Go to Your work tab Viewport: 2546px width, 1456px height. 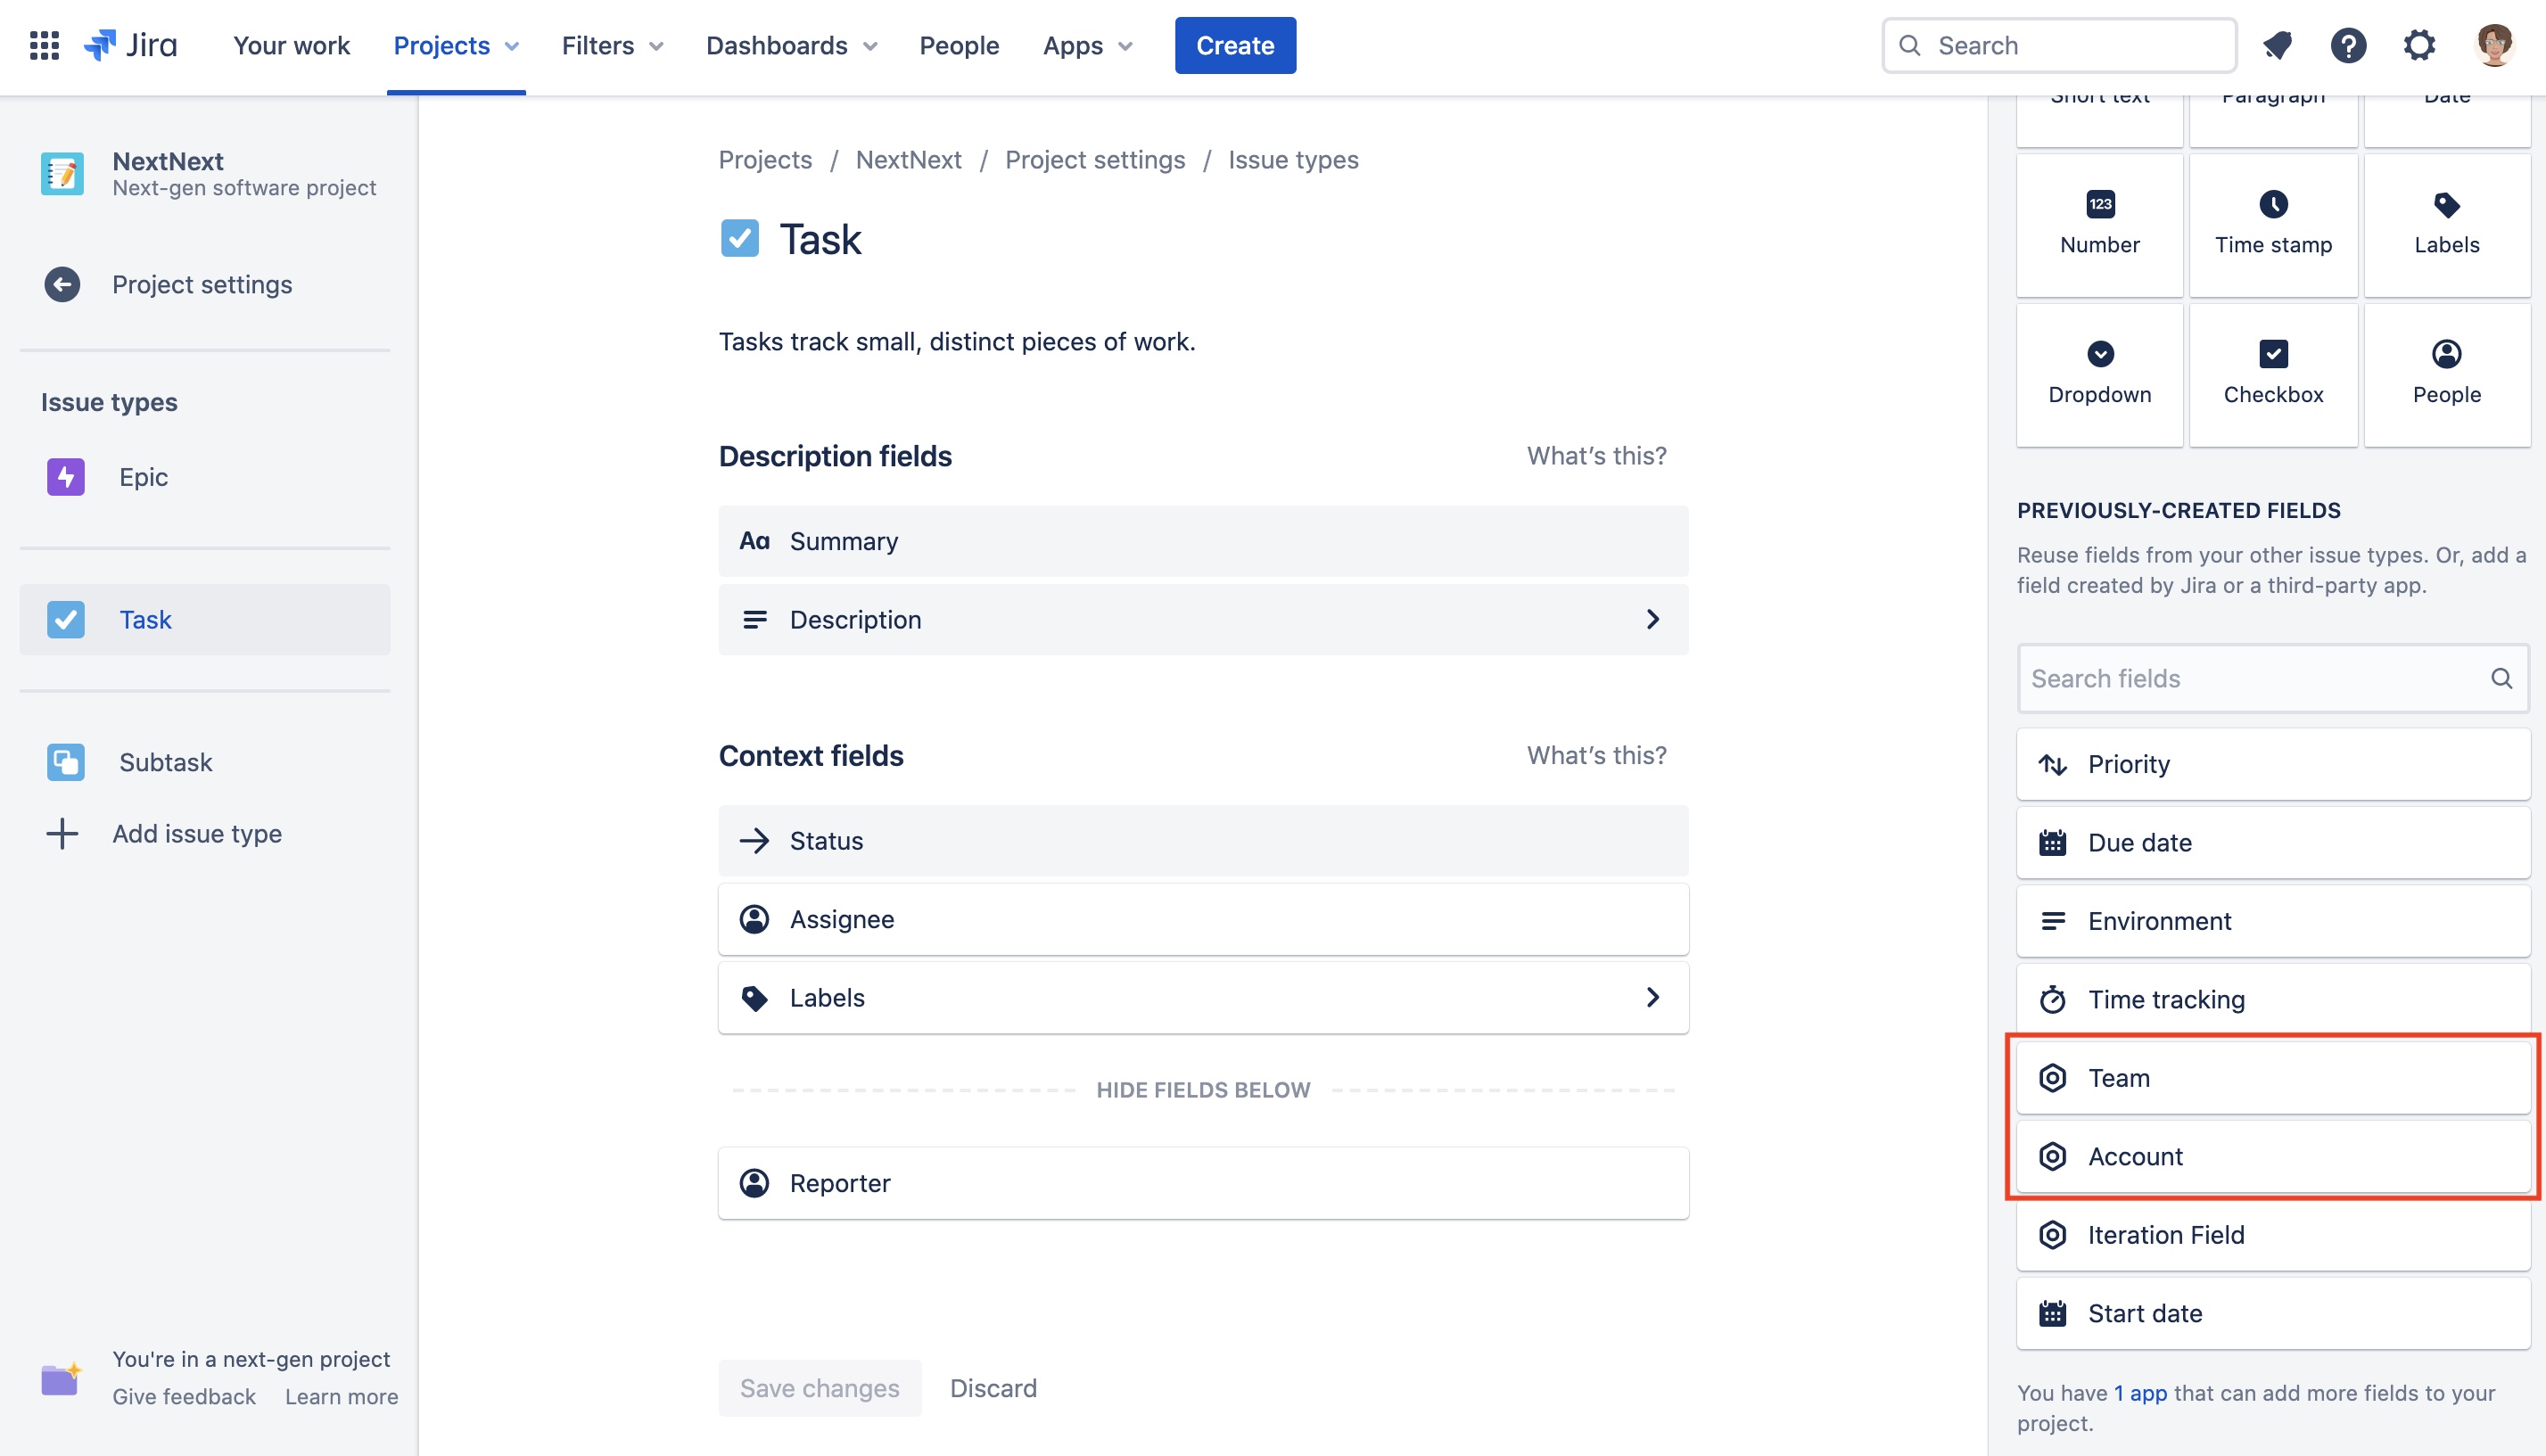pos(291,45)
